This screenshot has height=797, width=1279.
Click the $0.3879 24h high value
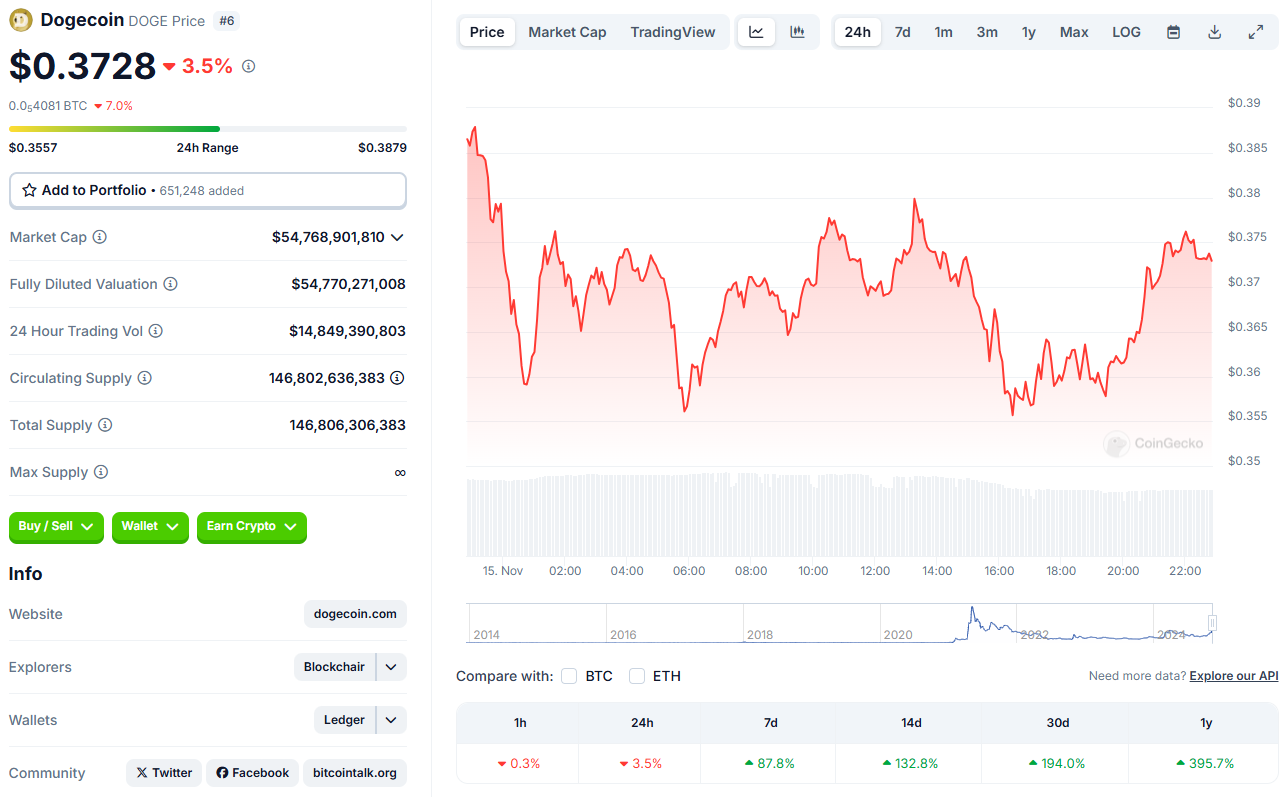coord(382,148)
